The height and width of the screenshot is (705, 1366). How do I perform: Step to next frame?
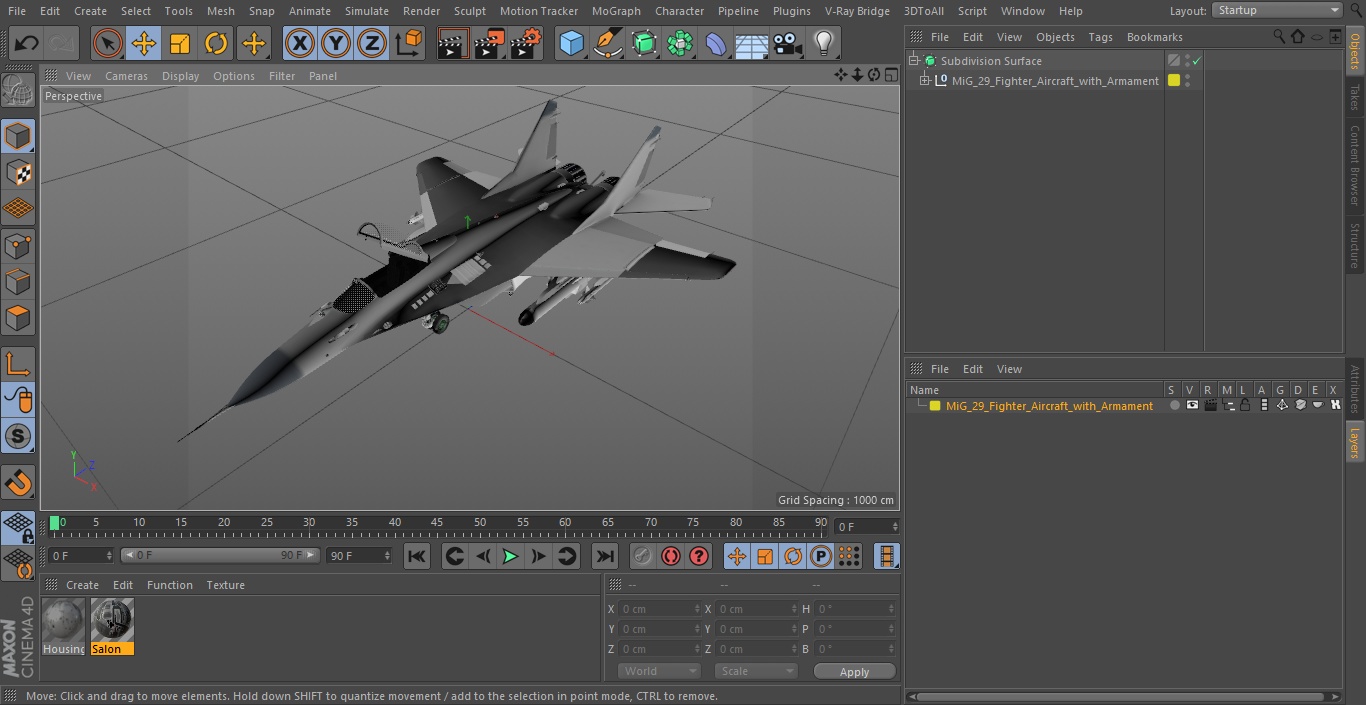click(538, 556)
